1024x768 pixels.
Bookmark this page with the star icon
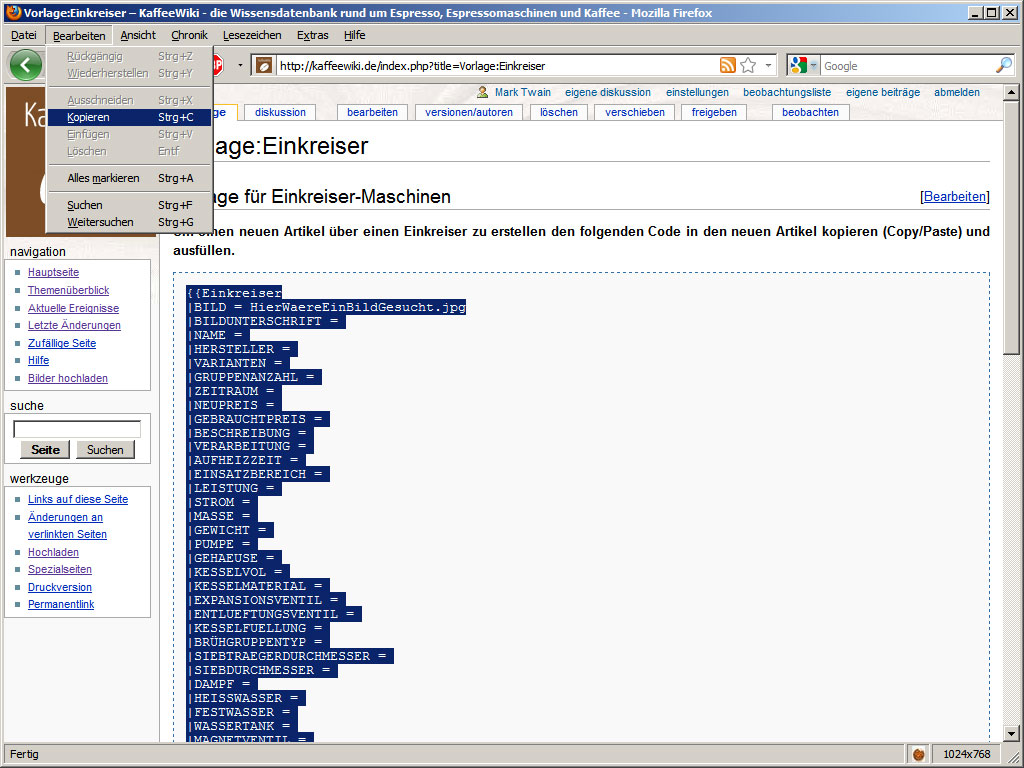pyautogui.click(x=747, y=66)
